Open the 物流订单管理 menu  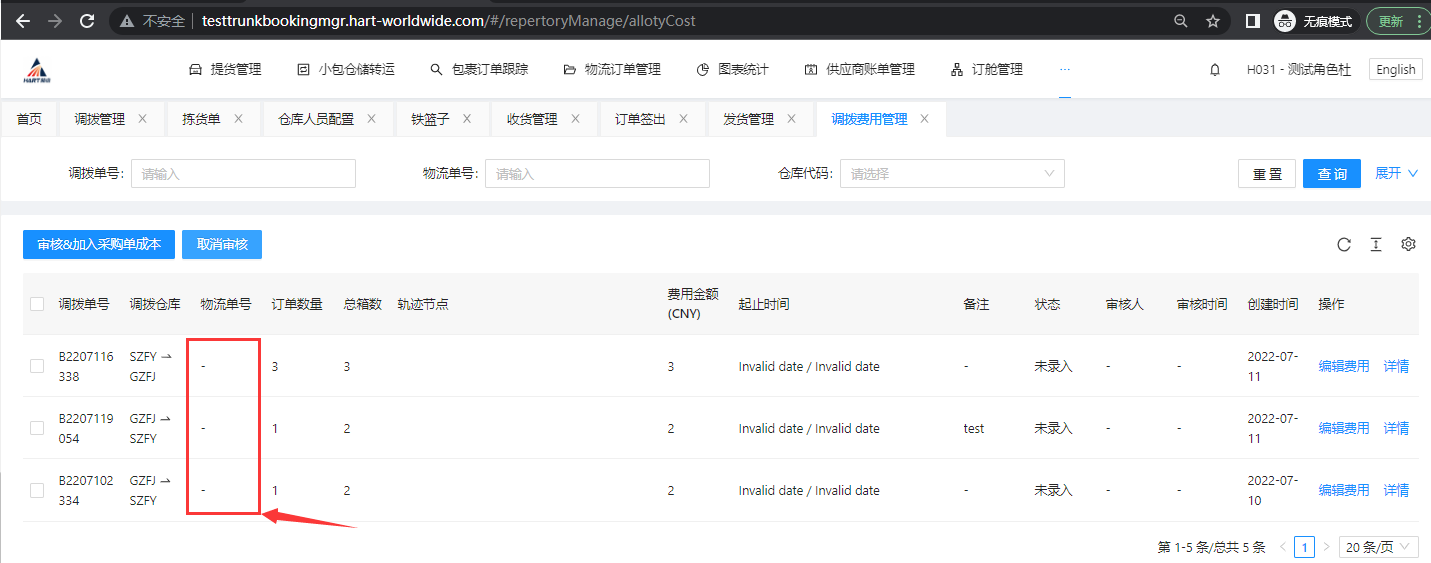pyautogui.click(x=612, y=70)
